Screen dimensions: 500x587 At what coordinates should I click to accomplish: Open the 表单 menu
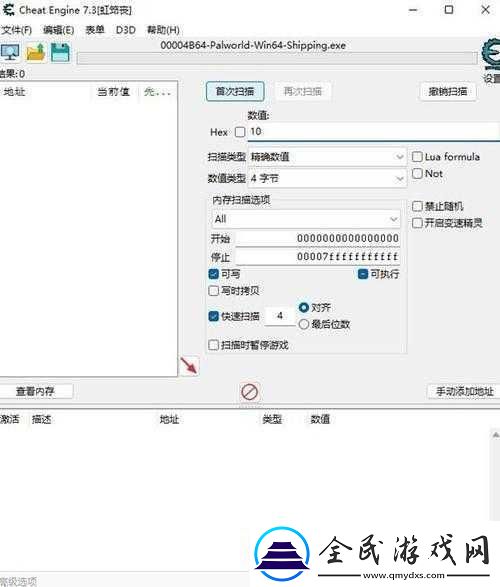[x=95, y=30]
